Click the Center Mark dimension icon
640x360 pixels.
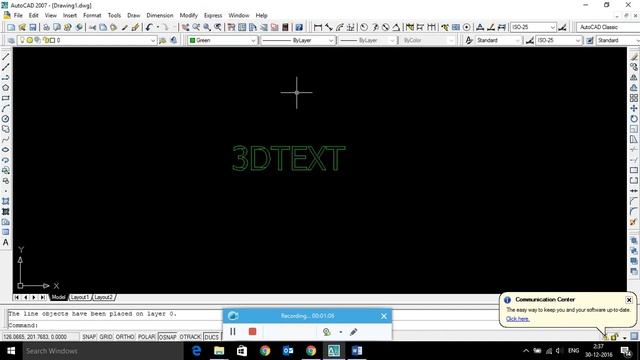pos(467,27)
